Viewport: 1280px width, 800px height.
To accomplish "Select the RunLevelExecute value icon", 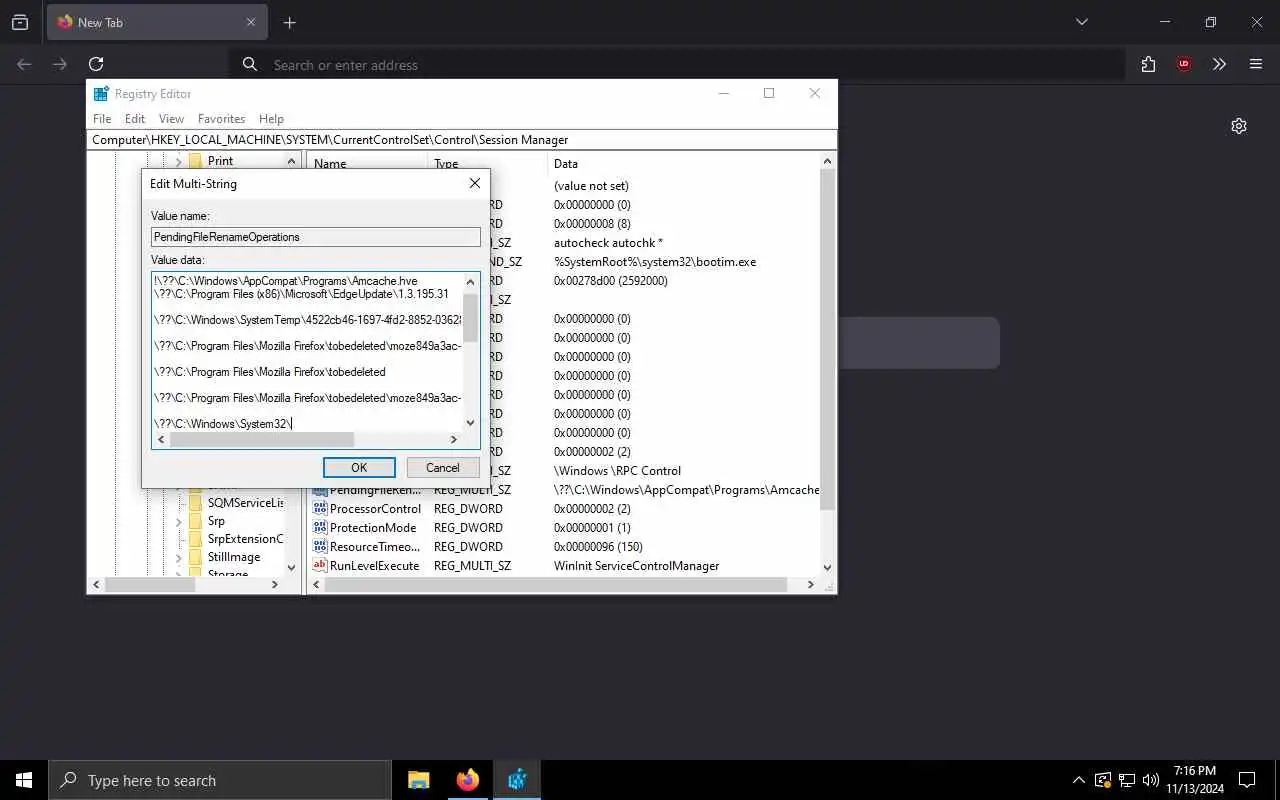I will [x=320, y=566].
